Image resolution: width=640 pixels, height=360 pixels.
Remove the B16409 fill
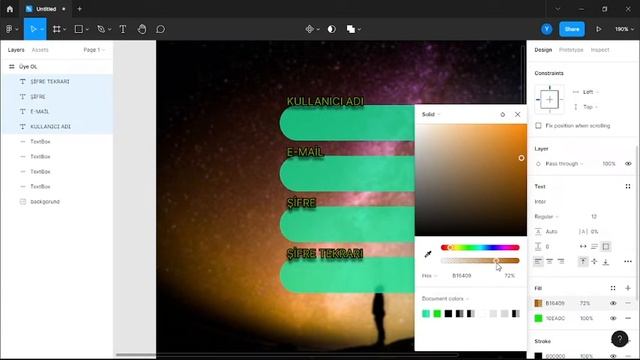[x=628, y=303]
